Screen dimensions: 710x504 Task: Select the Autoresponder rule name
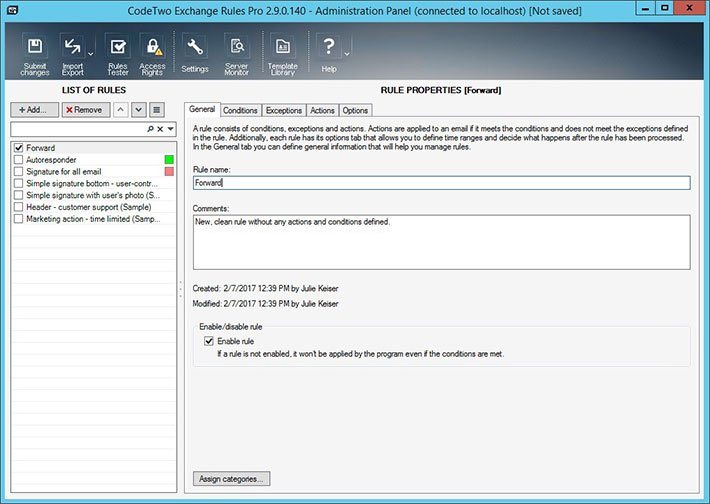51,159
